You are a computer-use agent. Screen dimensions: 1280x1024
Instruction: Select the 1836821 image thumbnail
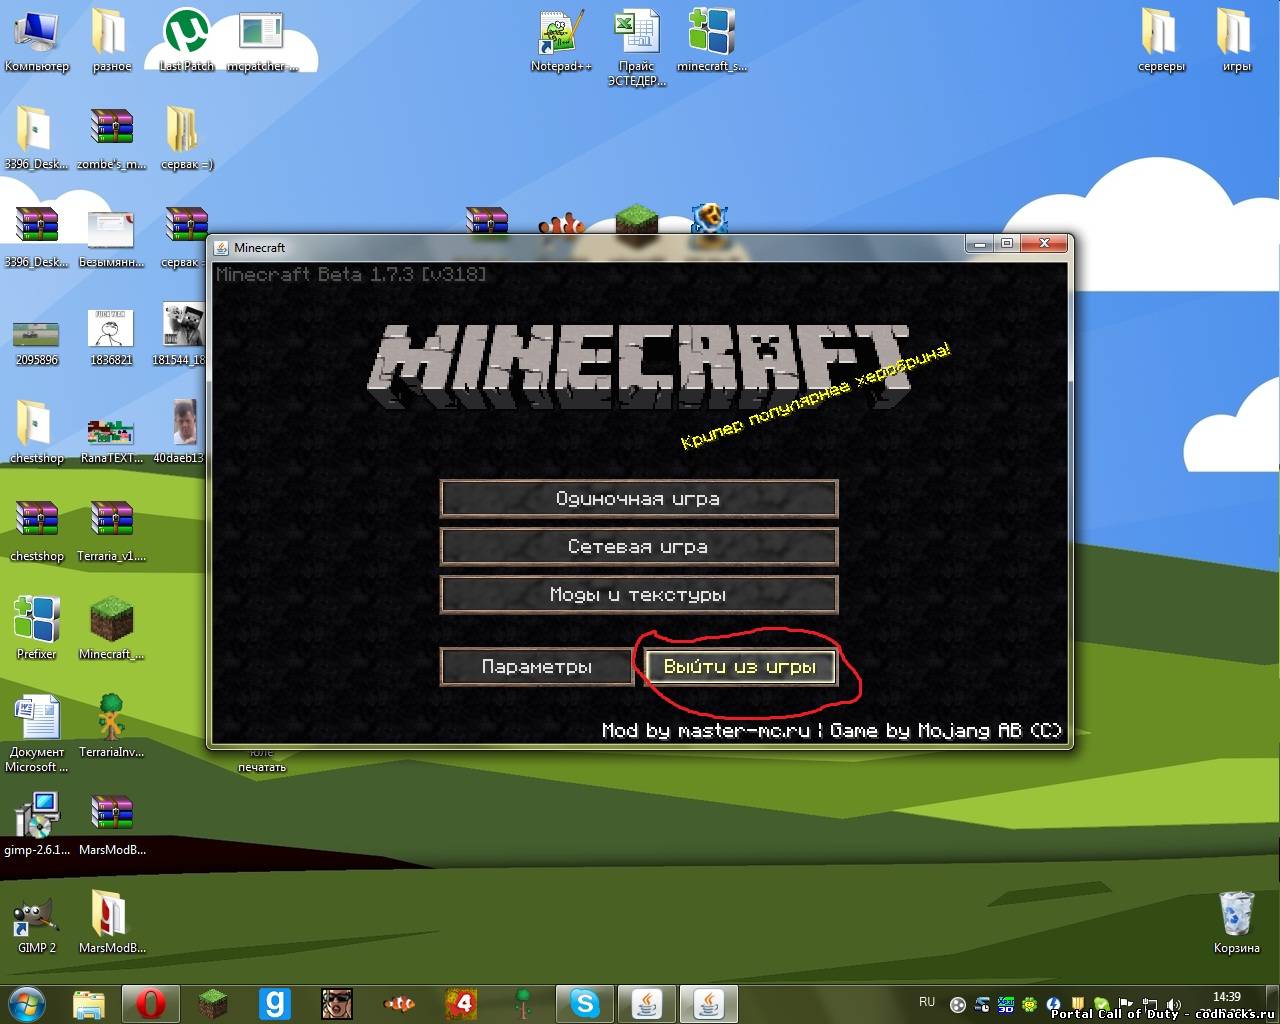[x=112, y=336]
